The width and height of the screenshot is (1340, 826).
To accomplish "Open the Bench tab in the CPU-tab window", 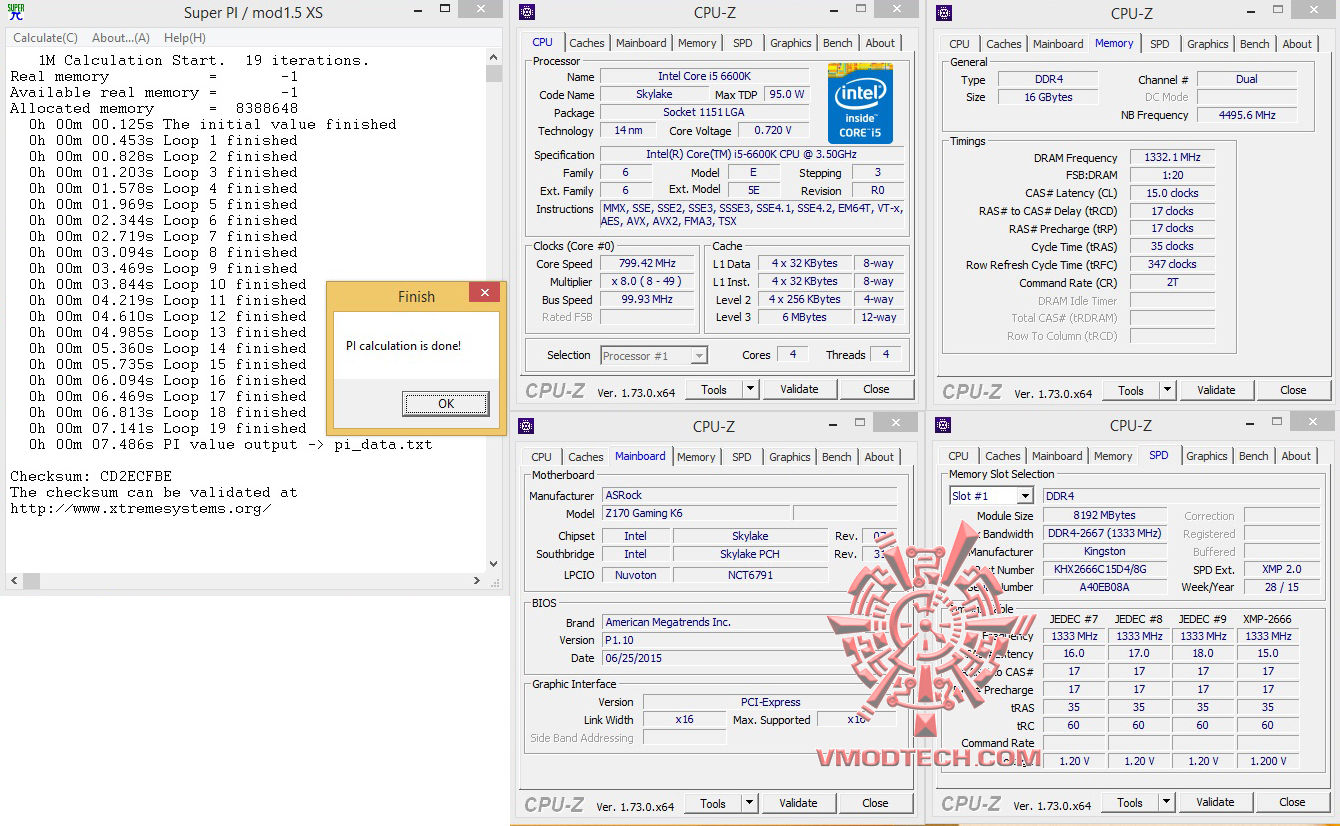I will tap(838, 43).
